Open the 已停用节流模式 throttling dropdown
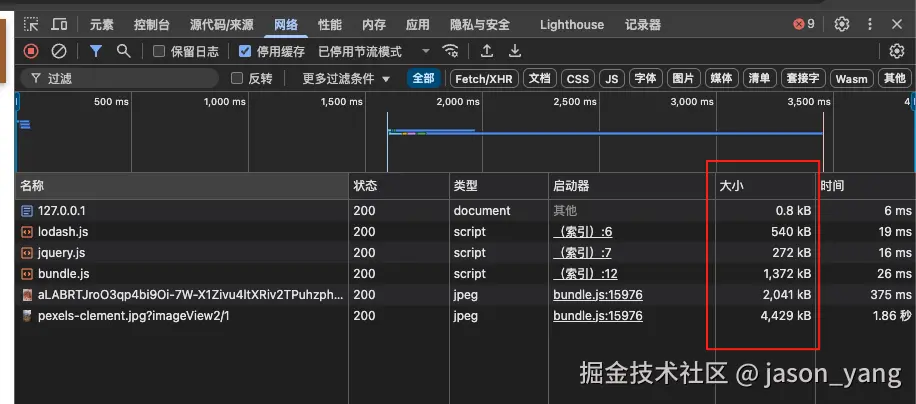The image size is (916, 404). [x=374, y=51]
